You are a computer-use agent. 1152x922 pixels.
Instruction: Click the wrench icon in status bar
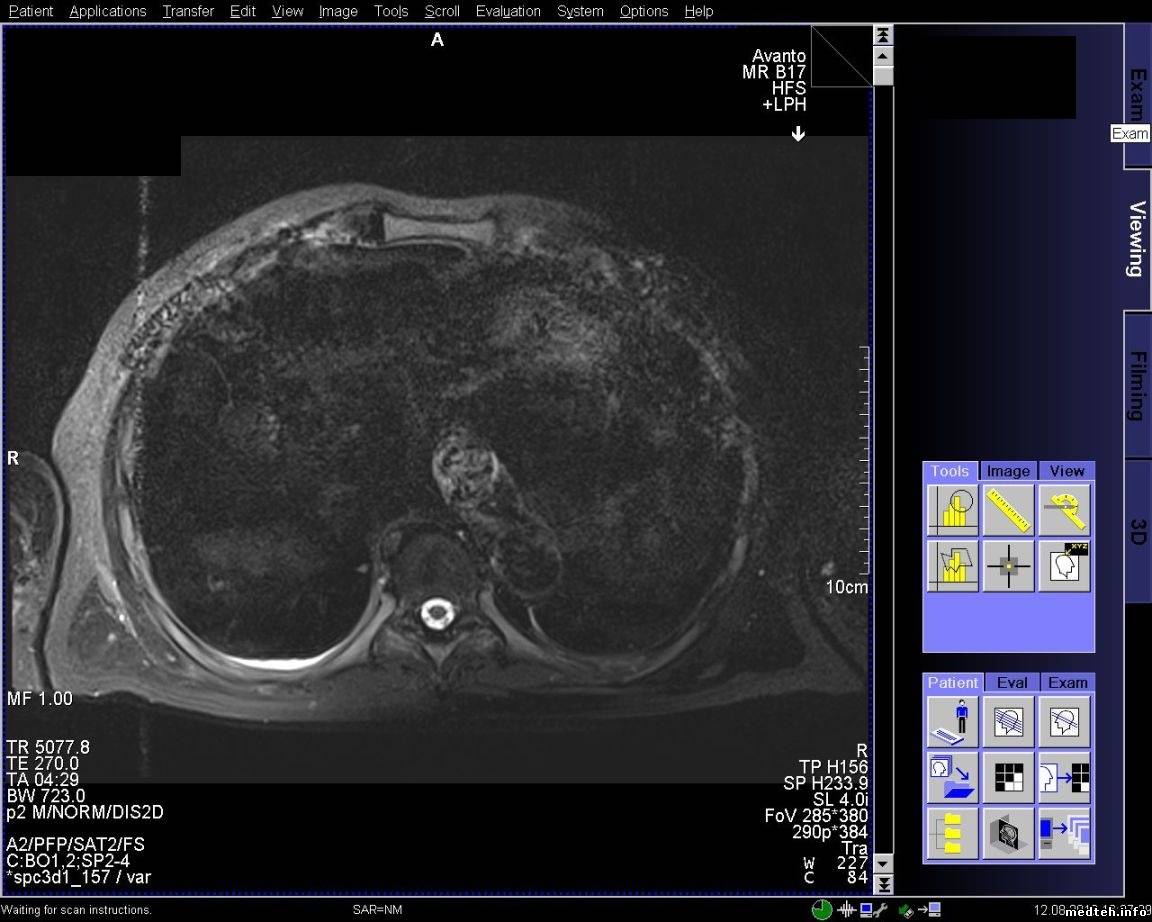tap(880, 910)
